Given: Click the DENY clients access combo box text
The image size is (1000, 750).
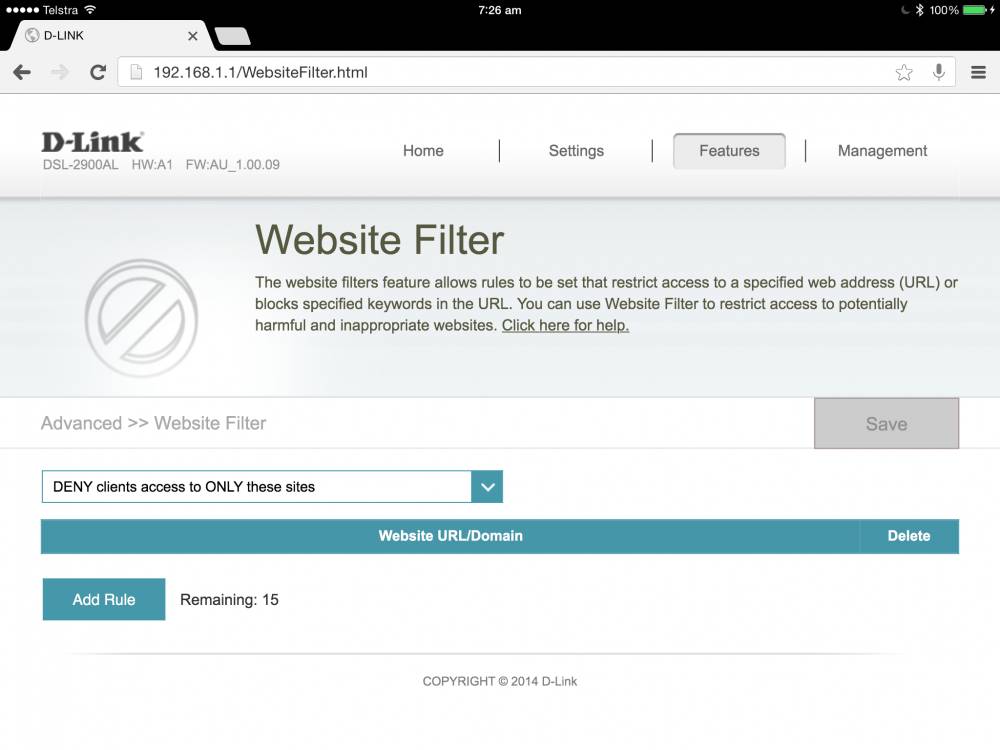Looking at the screenshot, I should [184, 487].
